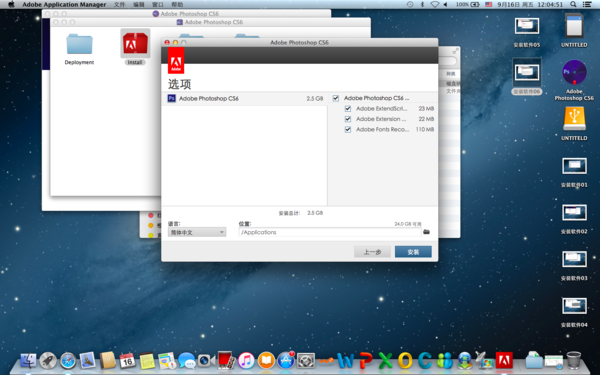Open the 安装软件02 screenshot on the desktop
This screenshot has width=600, height=375.
click(x=574, y=213)
